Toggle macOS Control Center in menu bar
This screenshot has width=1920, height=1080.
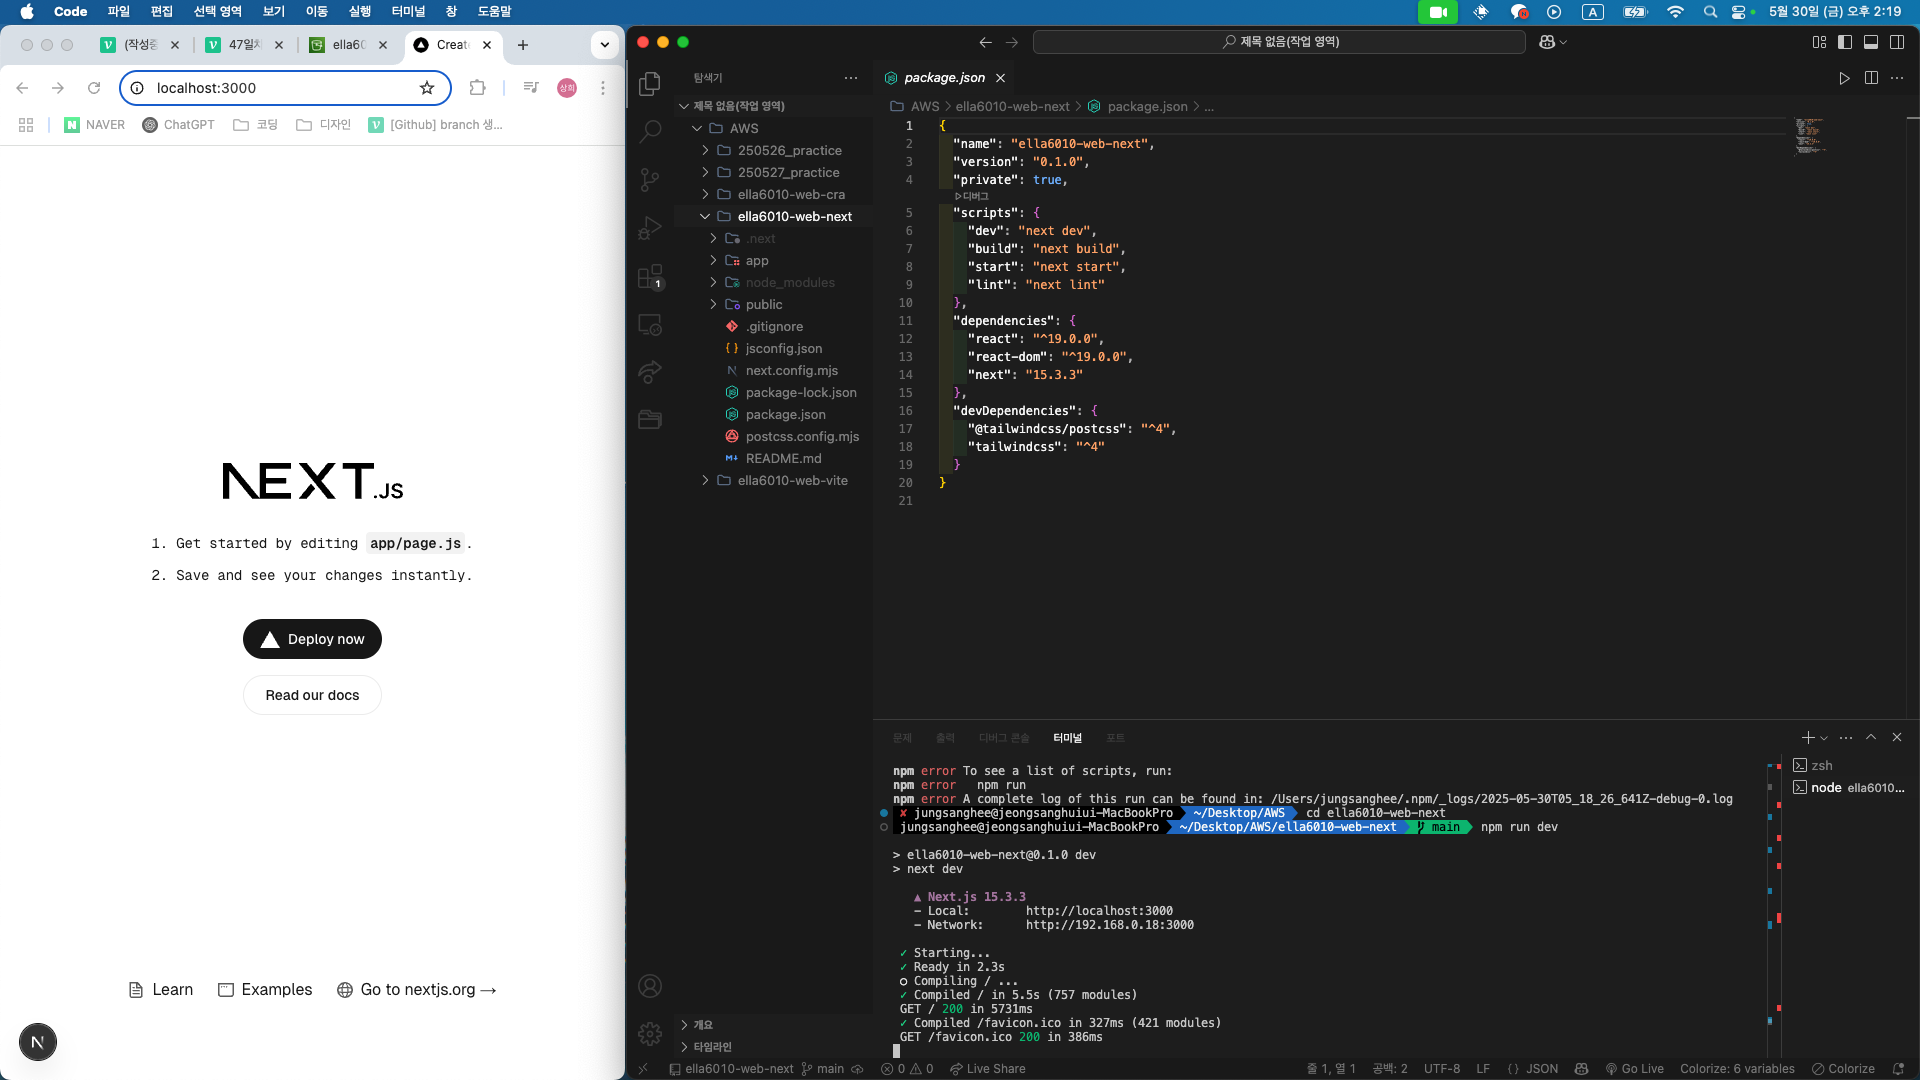click(1739, 12)
